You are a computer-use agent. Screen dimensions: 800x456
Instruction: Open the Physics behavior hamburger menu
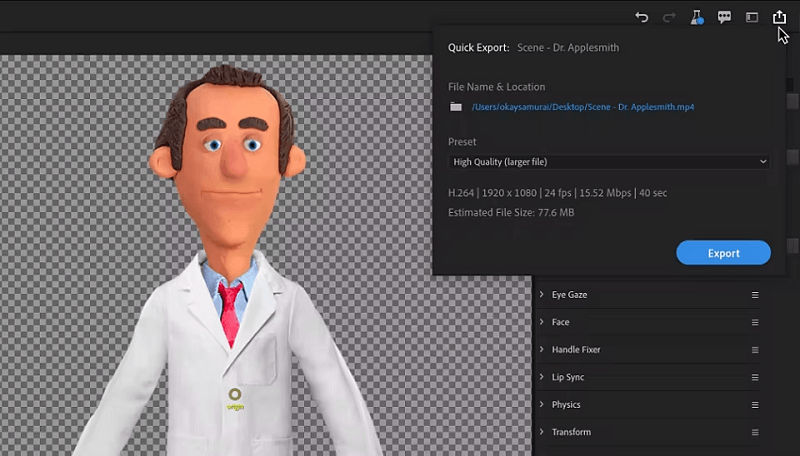pos(755,405)
